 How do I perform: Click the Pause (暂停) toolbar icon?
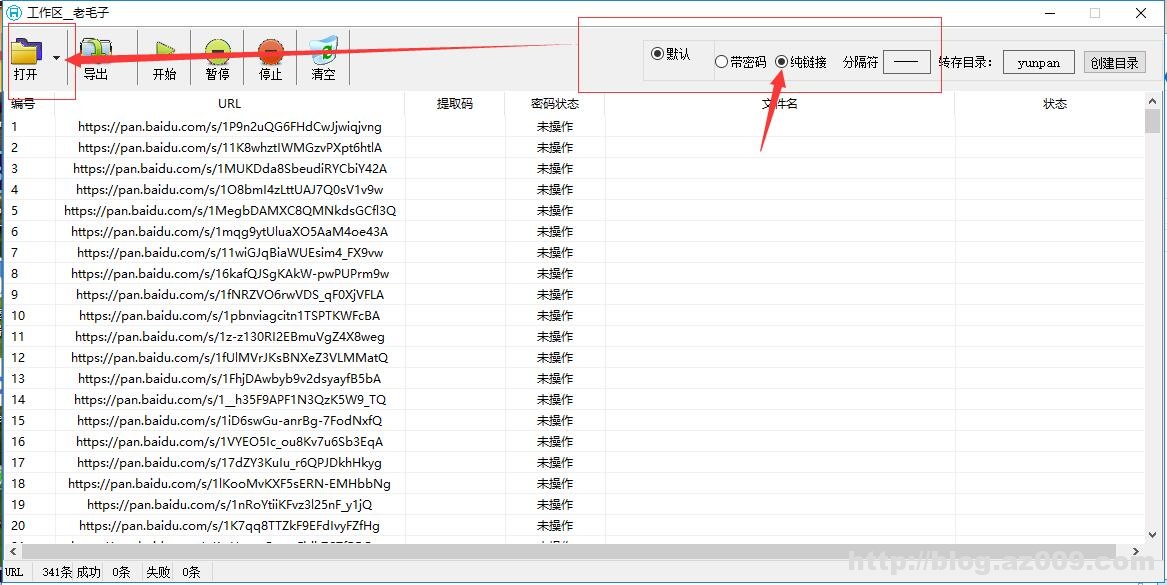[x=217, y=50]
